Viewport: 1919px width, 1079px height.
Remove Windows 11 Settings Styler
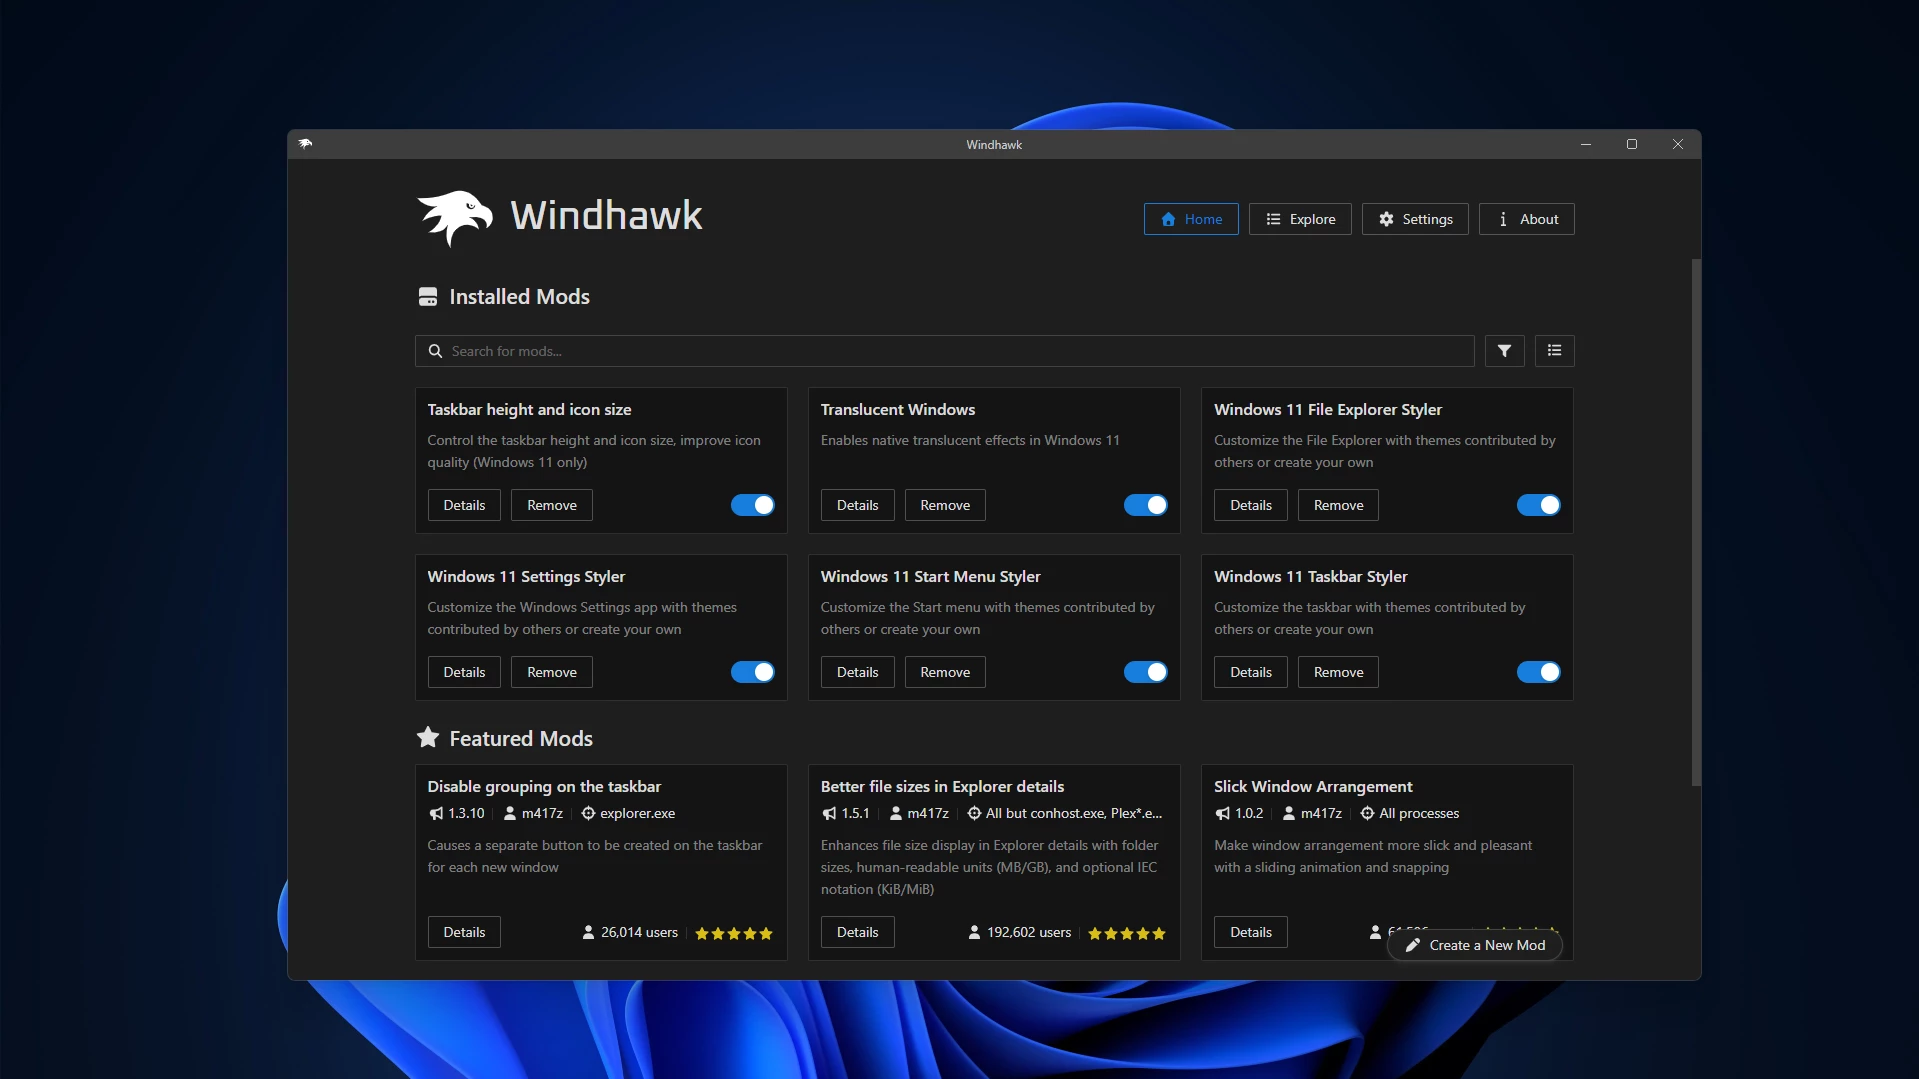pos(552,672)
